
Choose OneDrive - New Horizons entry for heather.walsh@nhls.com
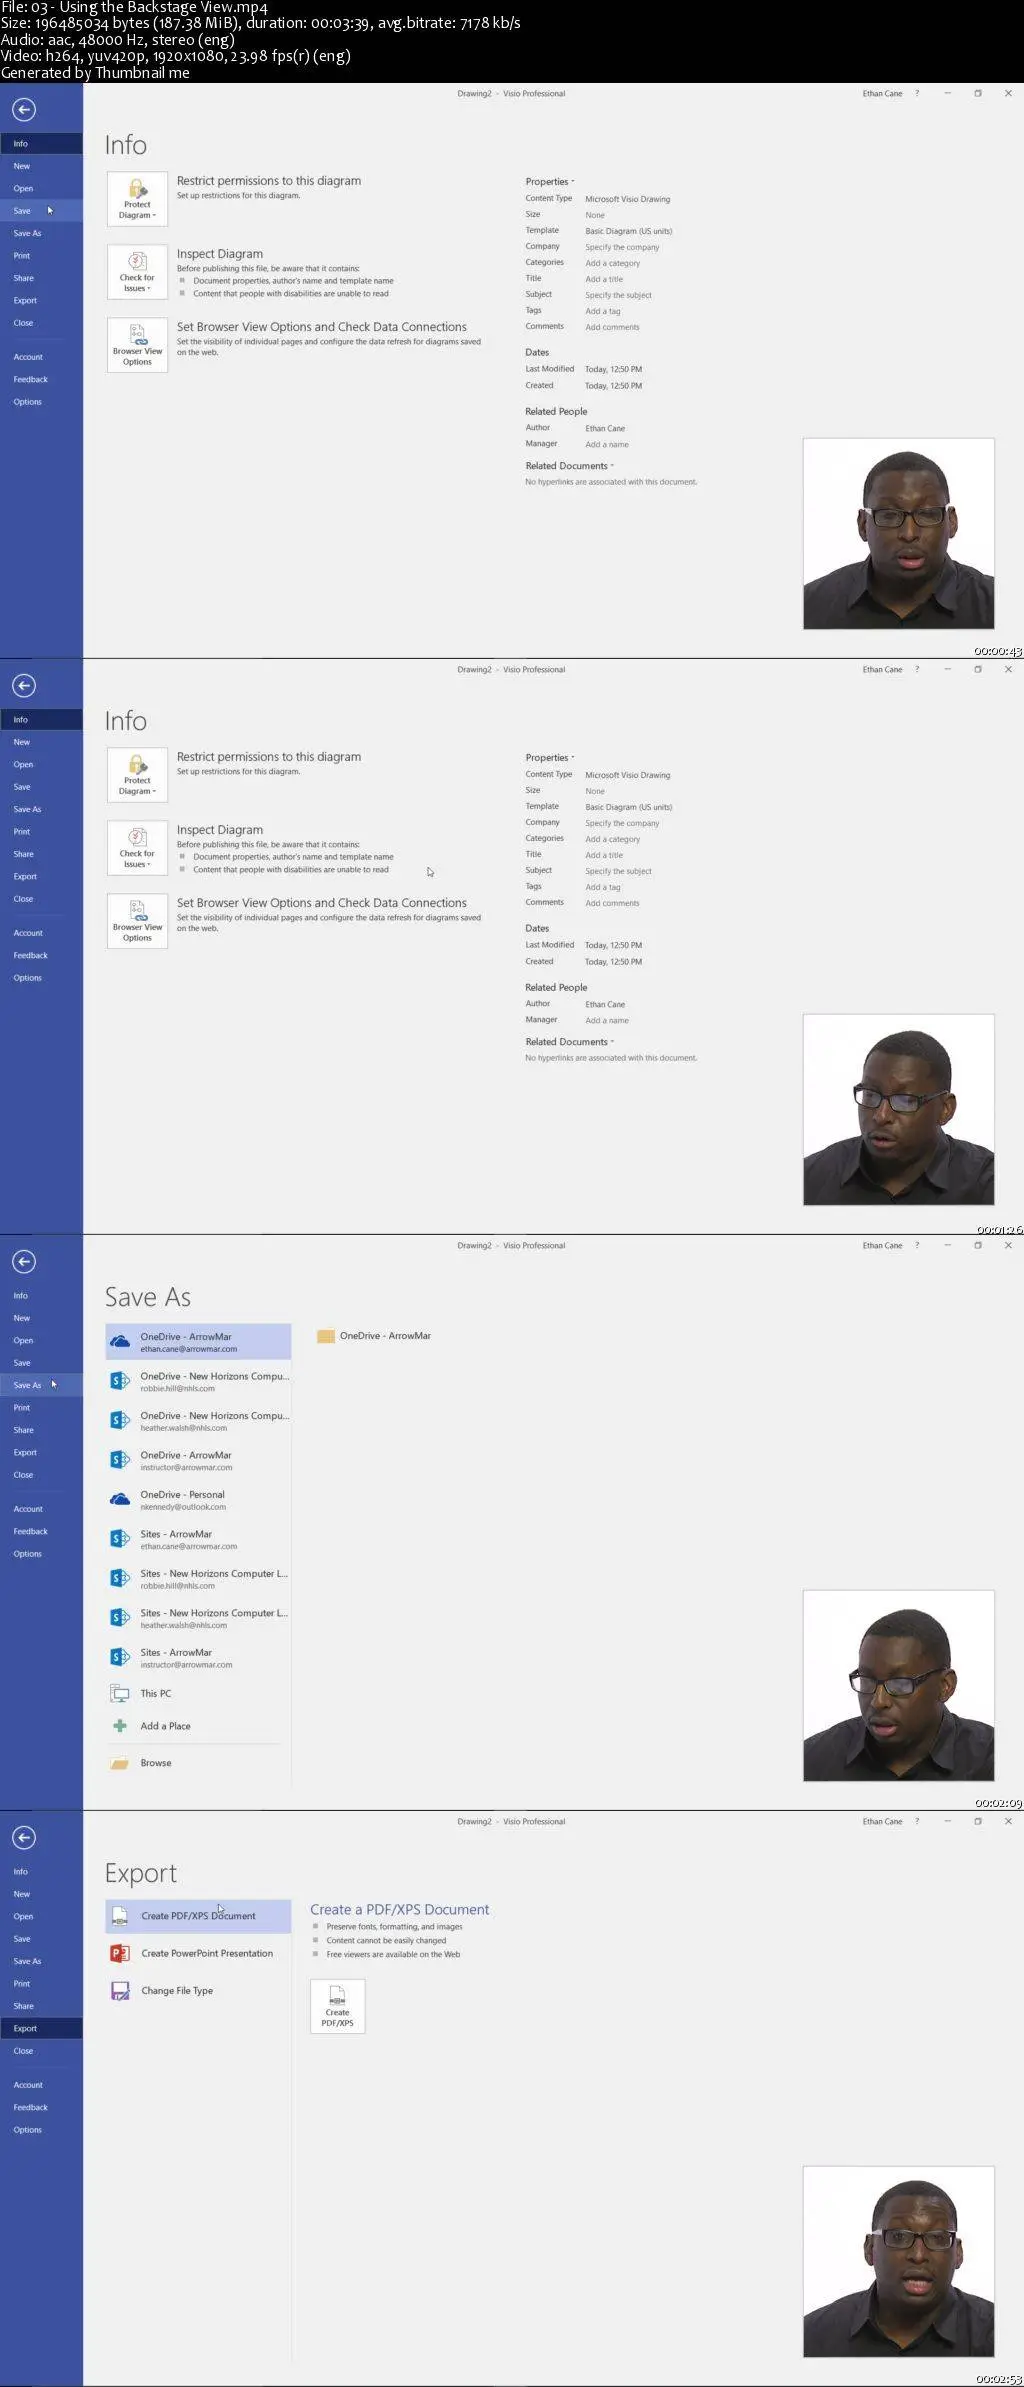pos(198,1420)
